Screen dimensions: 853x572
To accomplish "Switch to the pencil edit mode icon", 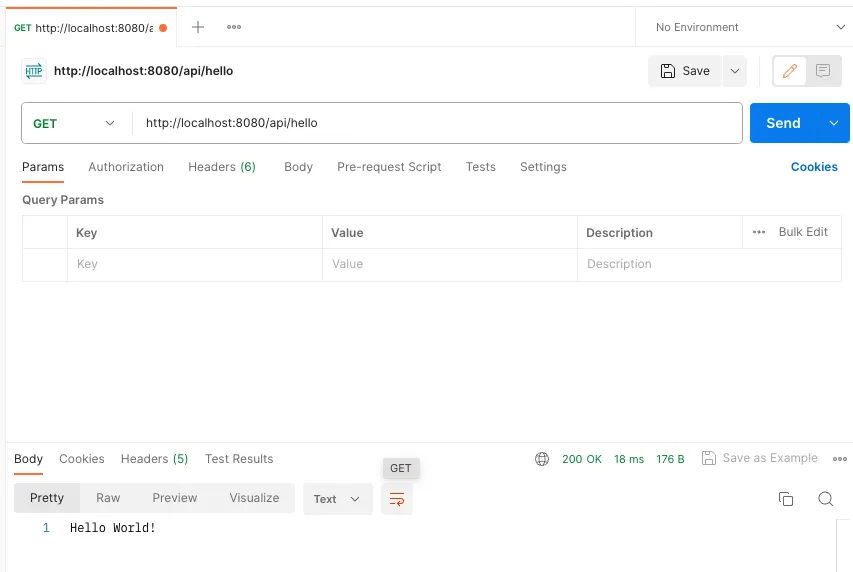I will point(790,71).
